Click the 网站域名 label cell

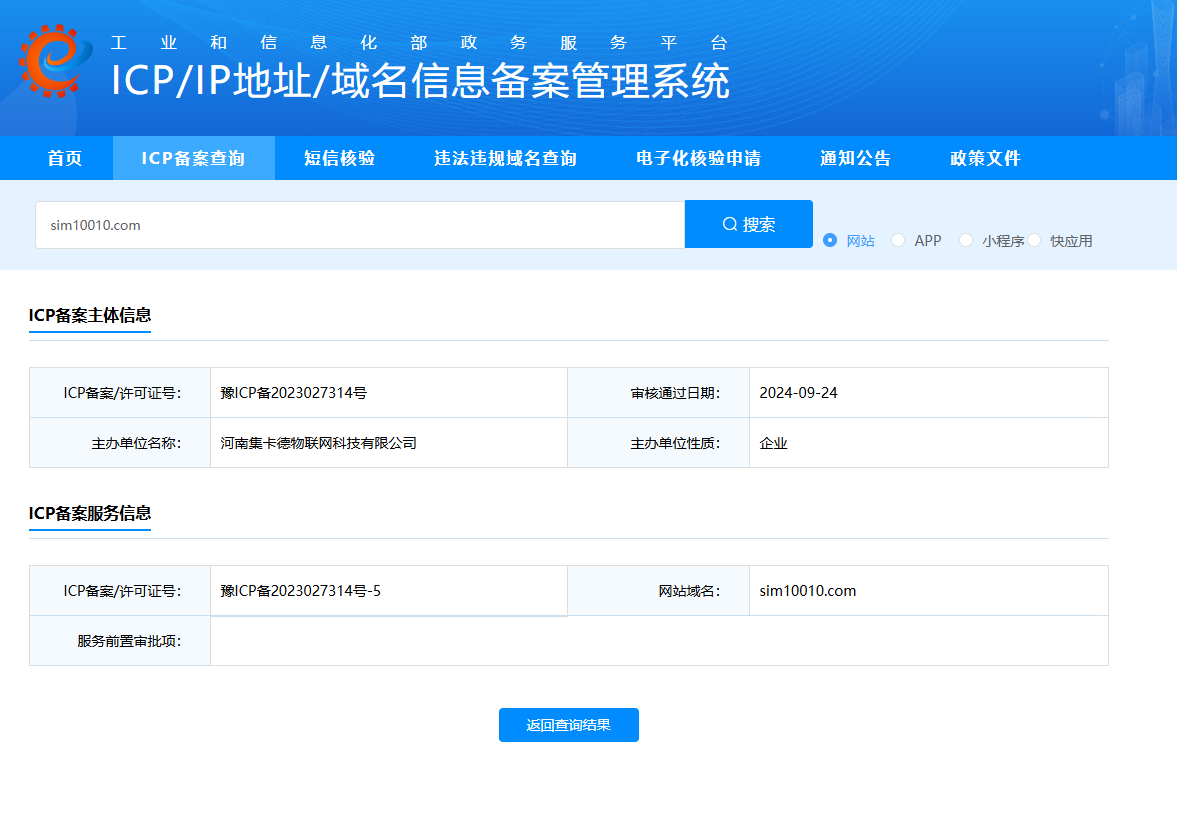[x=658, y=591]
